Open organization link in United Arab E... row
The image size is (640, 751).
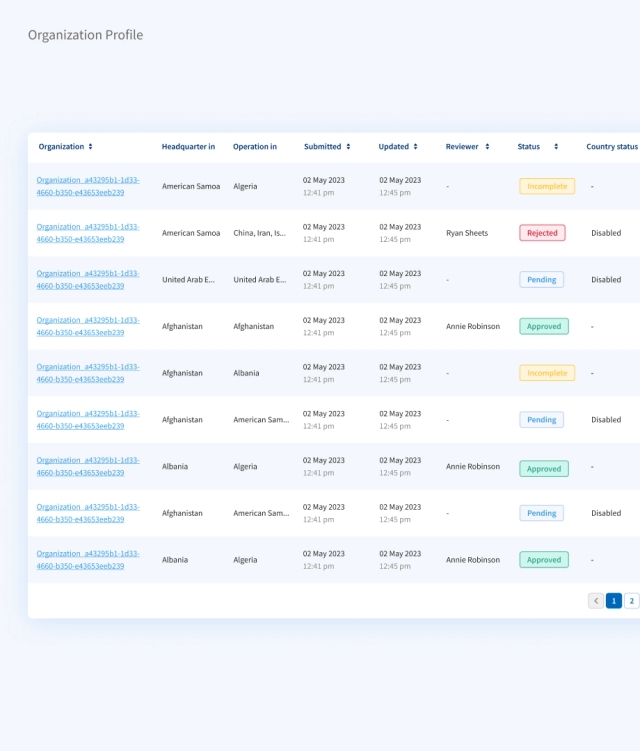(88, 280)
